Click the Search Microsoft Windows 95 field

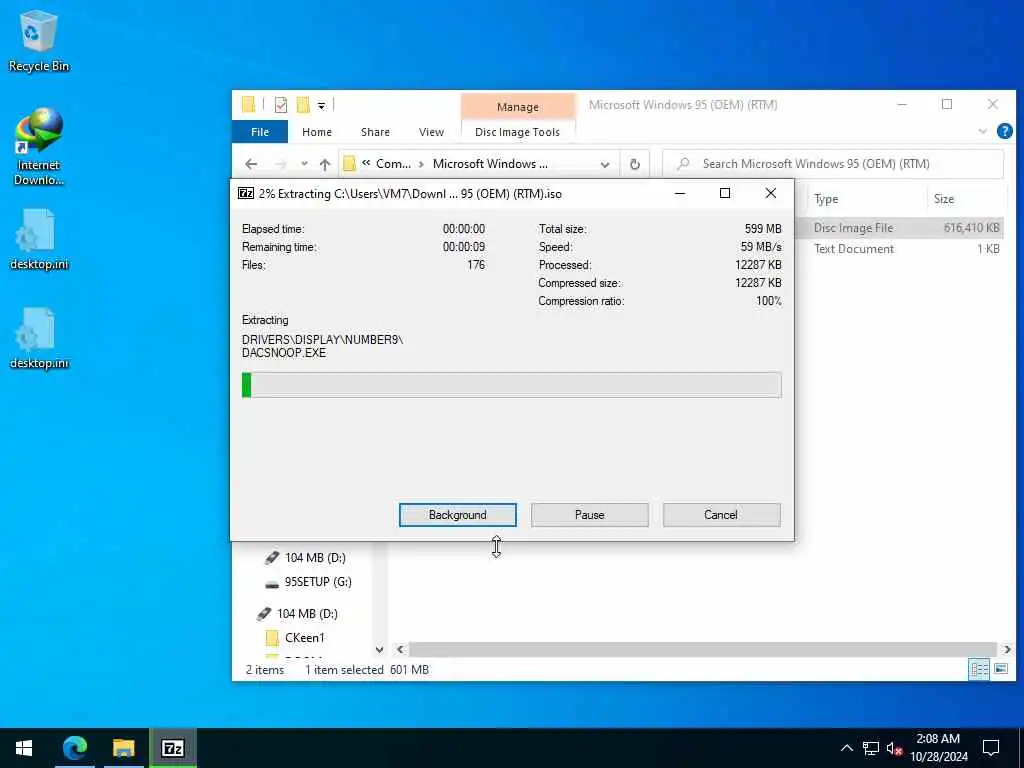pyautogui.click(x=833, y=164)
